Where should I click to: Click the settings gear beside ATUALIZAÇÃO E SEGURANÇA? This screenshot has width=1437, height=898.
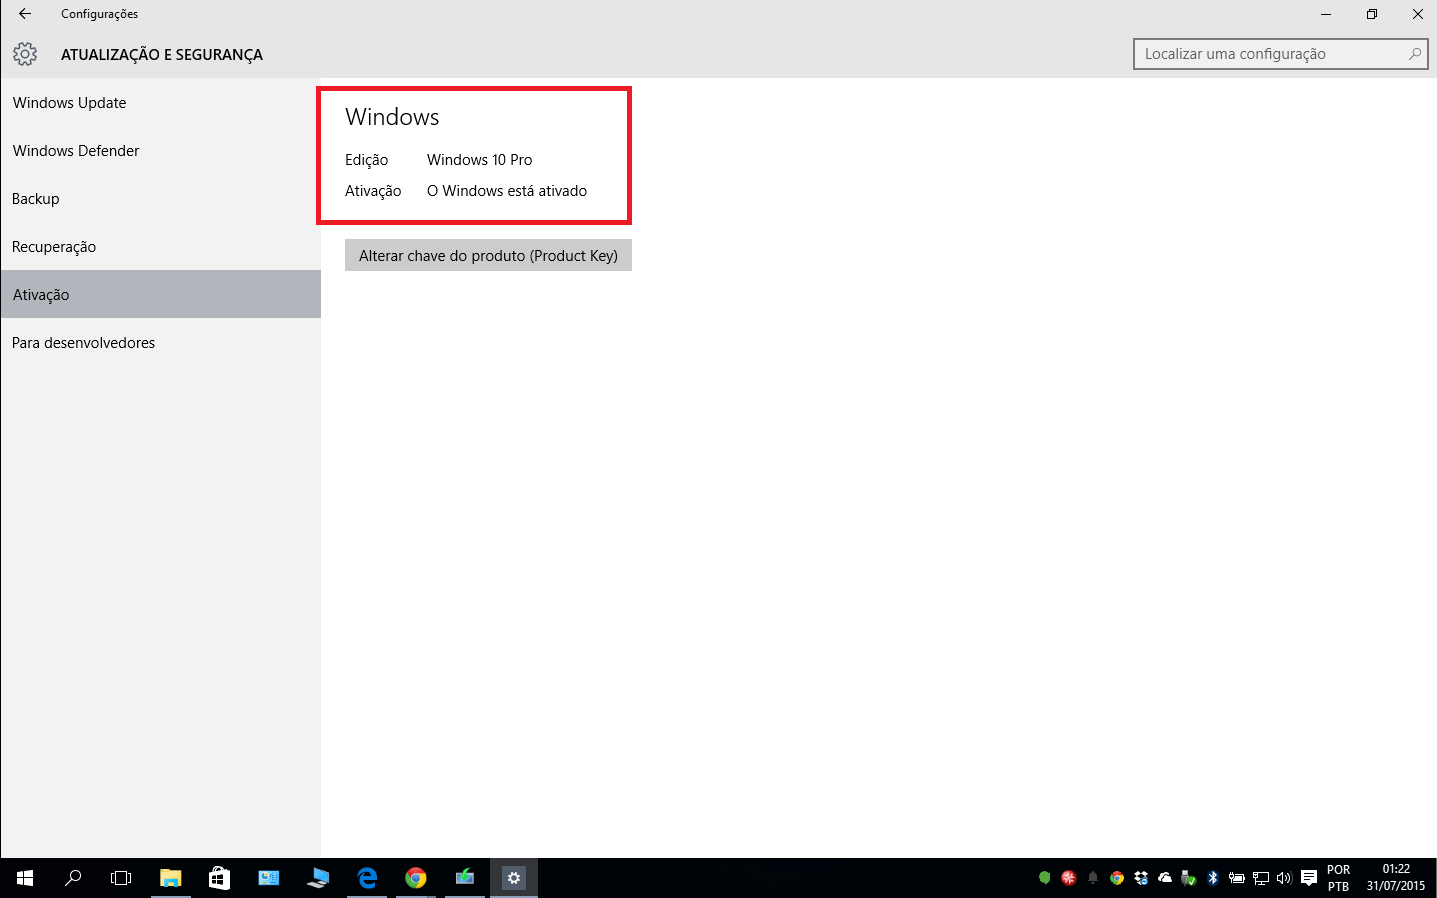(x=25, y=54)
